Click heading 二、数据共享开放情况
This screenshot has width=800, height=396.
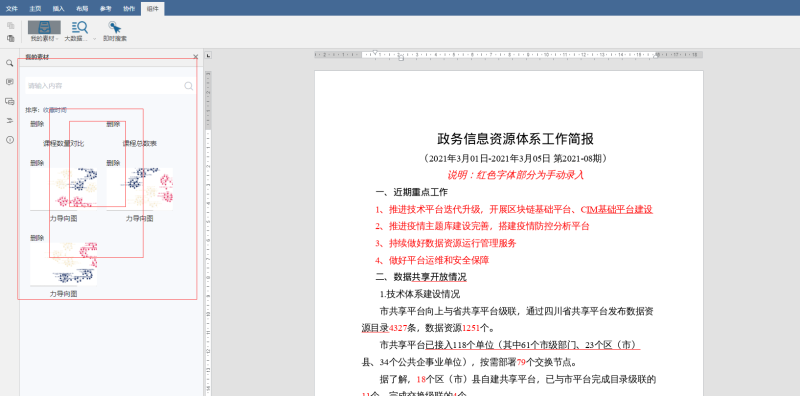pos(420,277)
